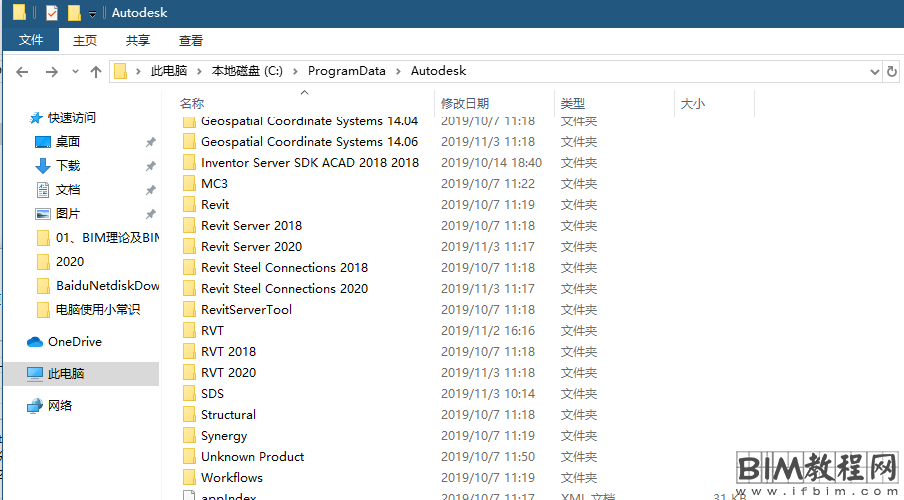Click the pin icon next to 图片

click(151, 214)
